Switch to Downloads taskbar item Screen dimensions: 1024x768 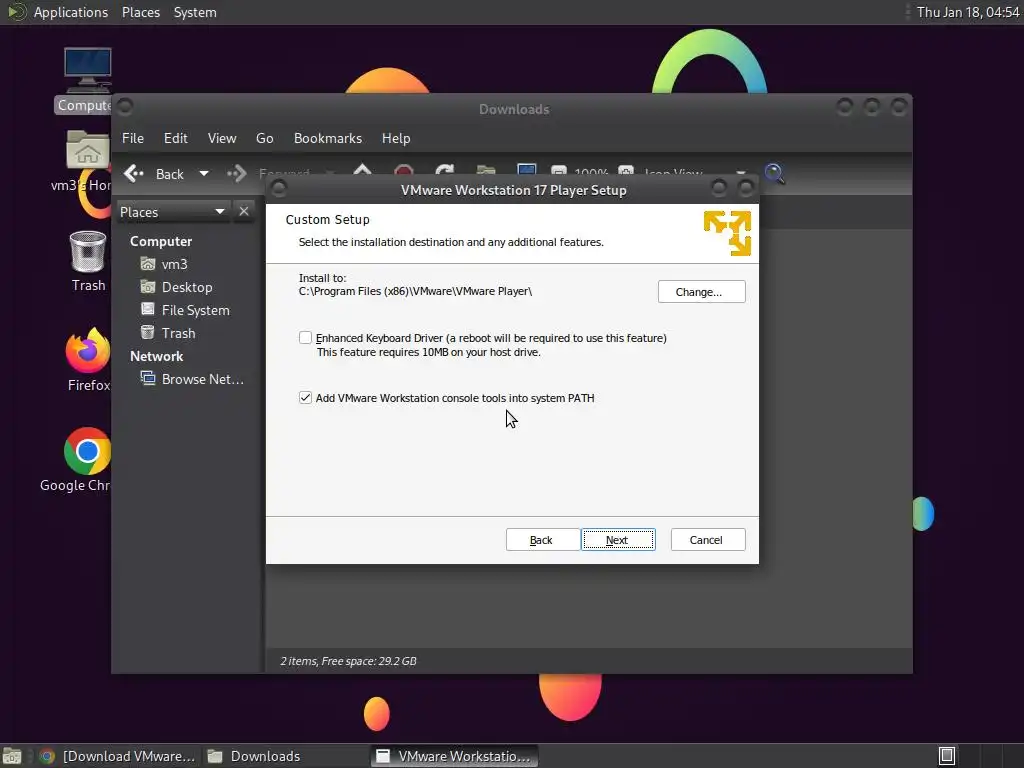[x=254, y=756]
